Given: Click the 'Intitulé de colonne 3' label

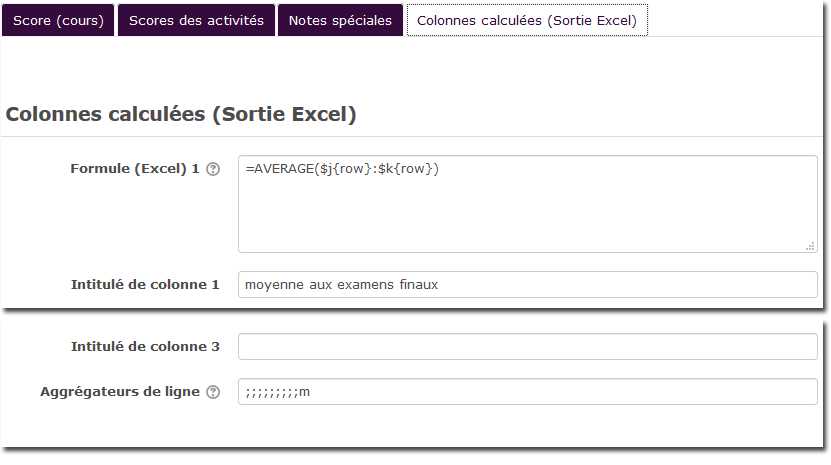Looking at the screenshot, I should tap(145, 347).
